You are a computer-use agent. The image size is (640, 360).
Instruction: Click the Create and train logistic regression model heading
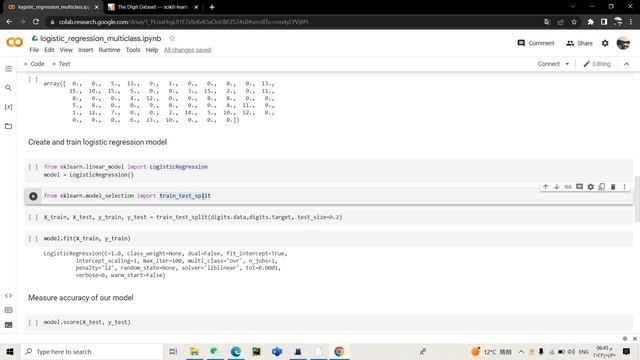98,142
